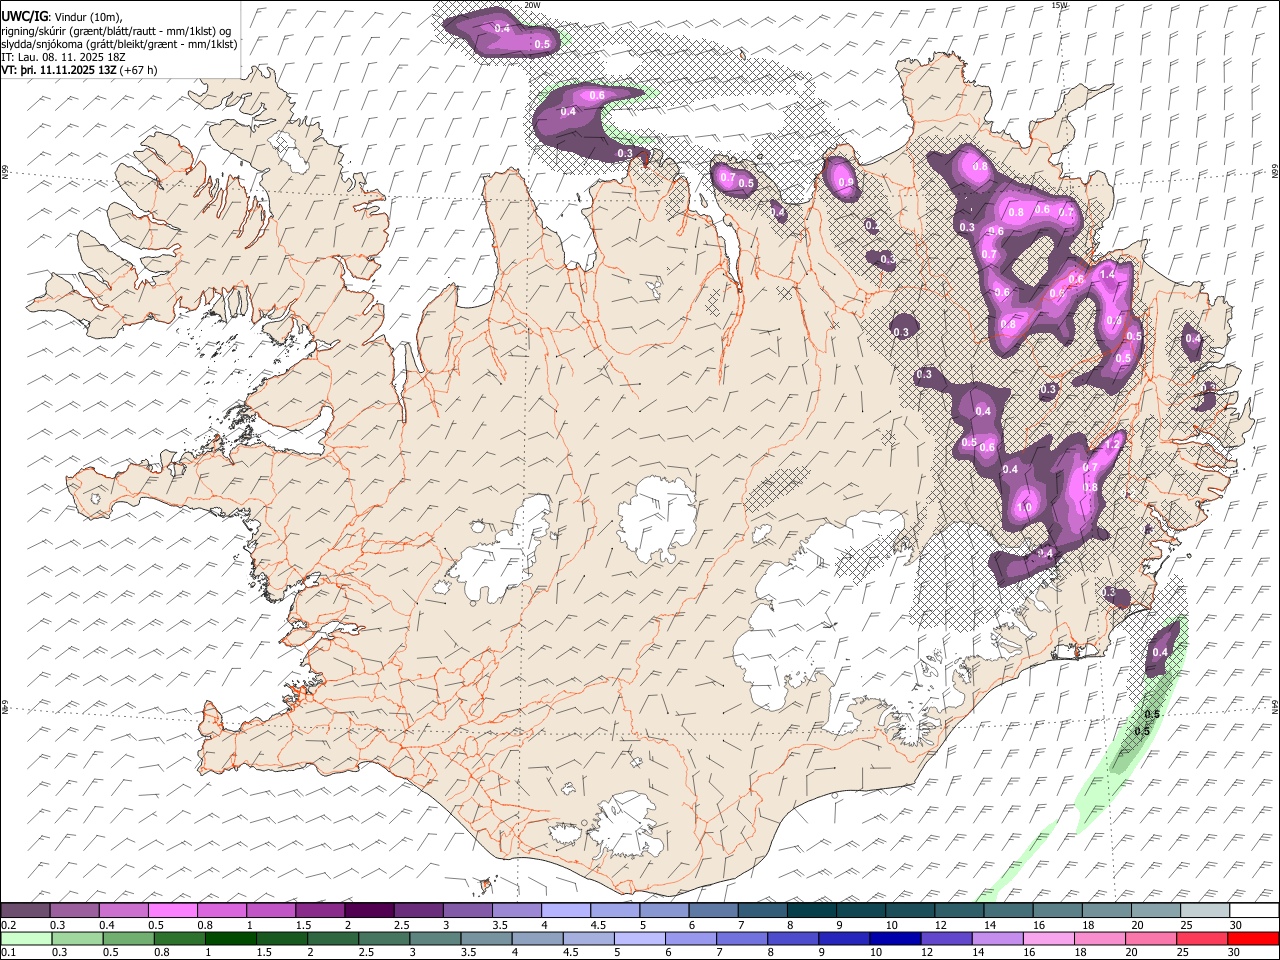Click the 1.0 snowfall value on map
This screenshot has width=1280, height=960.
[1024, 507]
